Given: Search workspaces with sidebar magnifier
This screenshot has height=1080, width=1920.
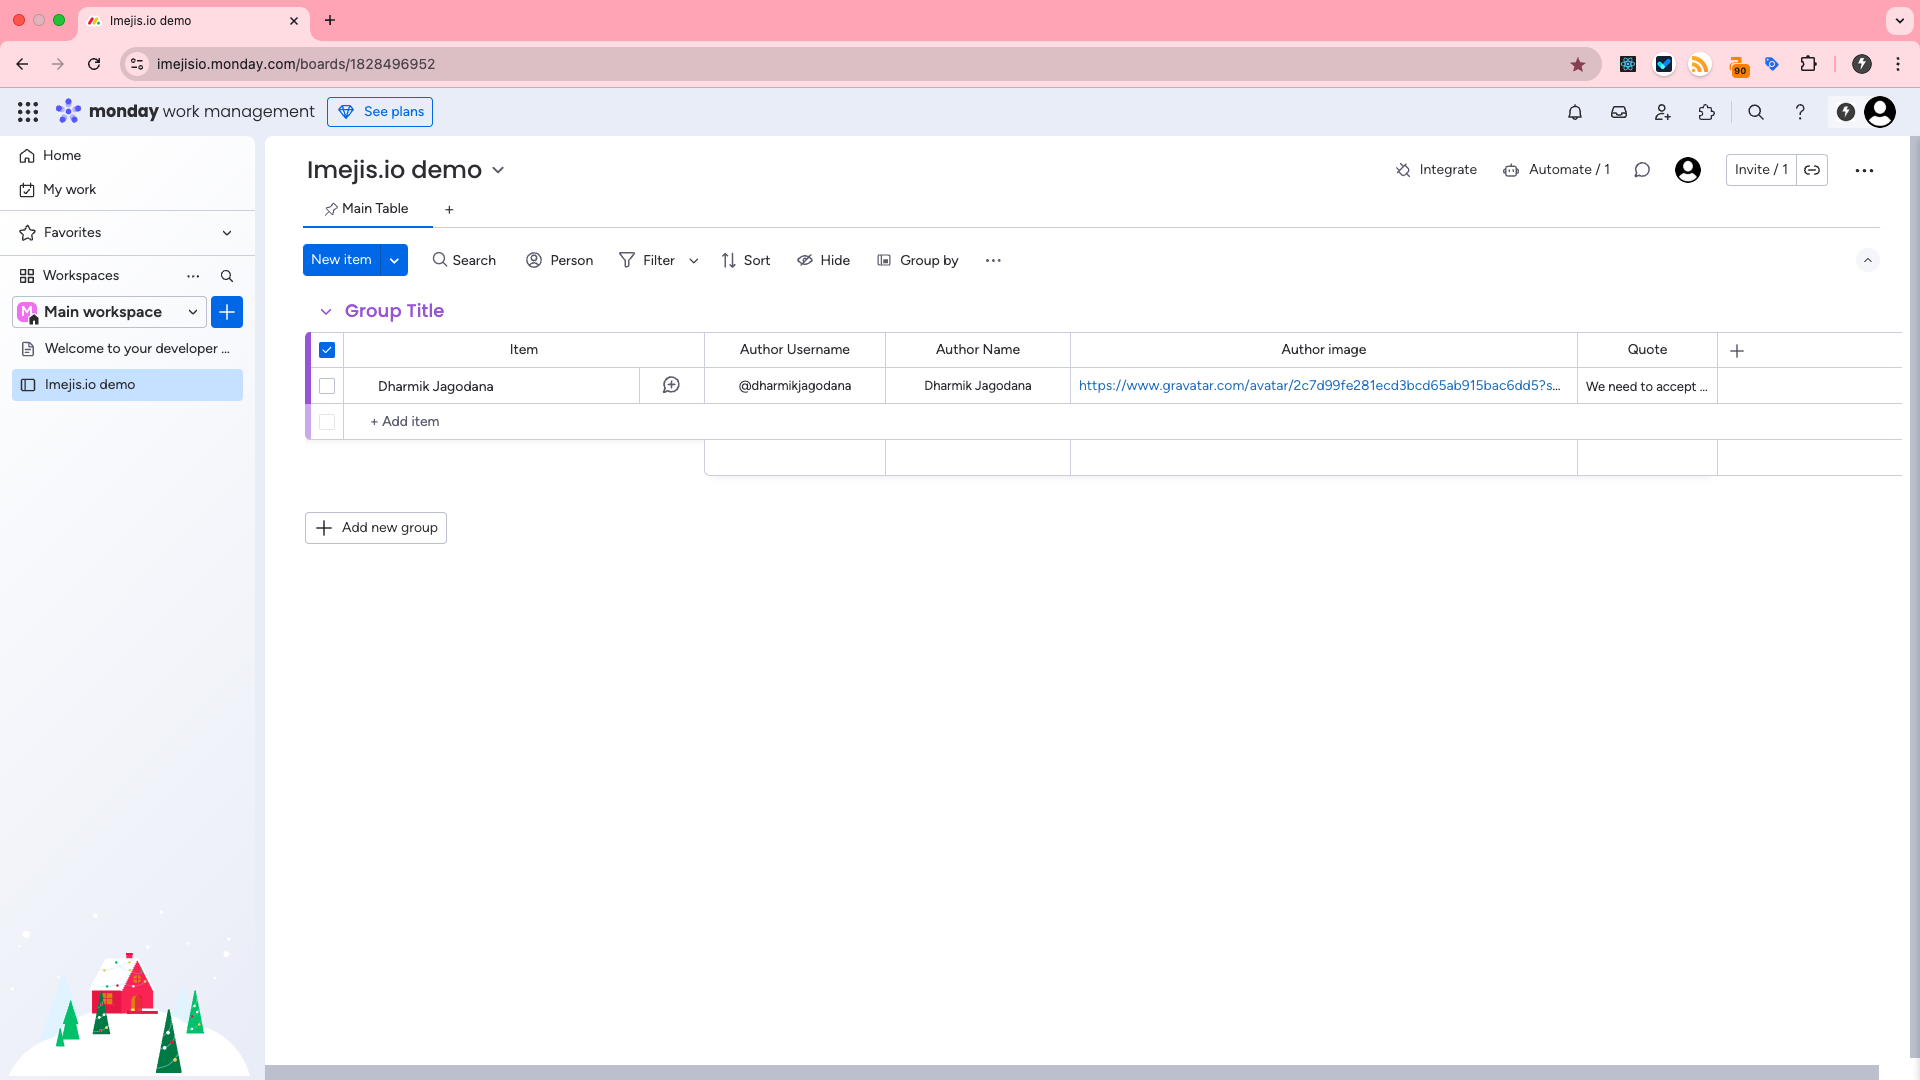Looking at the screenshot, I should click(x=227, y=276).
